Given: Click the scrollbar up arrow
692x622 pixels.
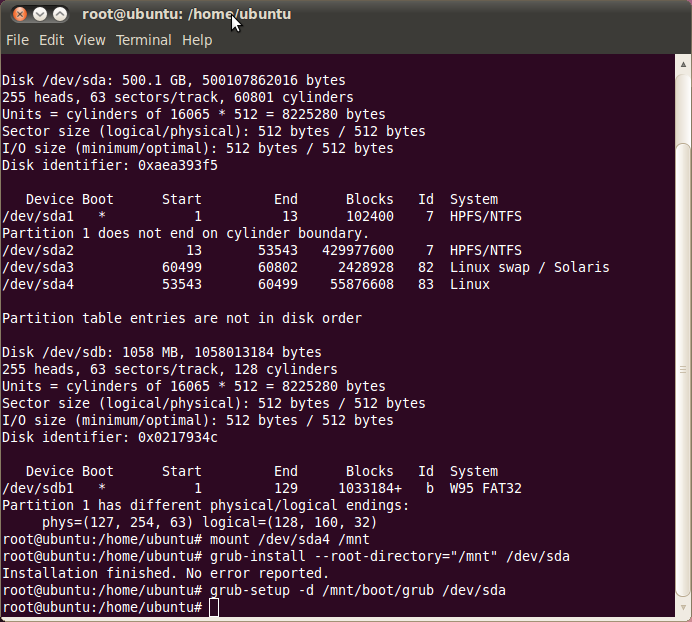Looking at the screenshot, I should pyautogui.click(x=683, y=64).
